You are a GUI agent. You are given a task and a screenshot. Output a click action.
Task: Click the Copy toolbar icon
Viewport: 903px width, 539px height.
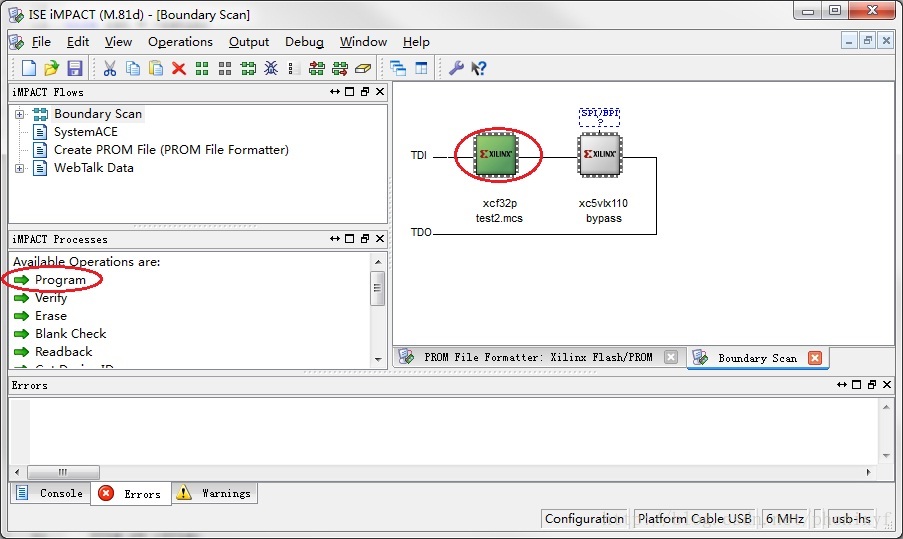(132, 68)
